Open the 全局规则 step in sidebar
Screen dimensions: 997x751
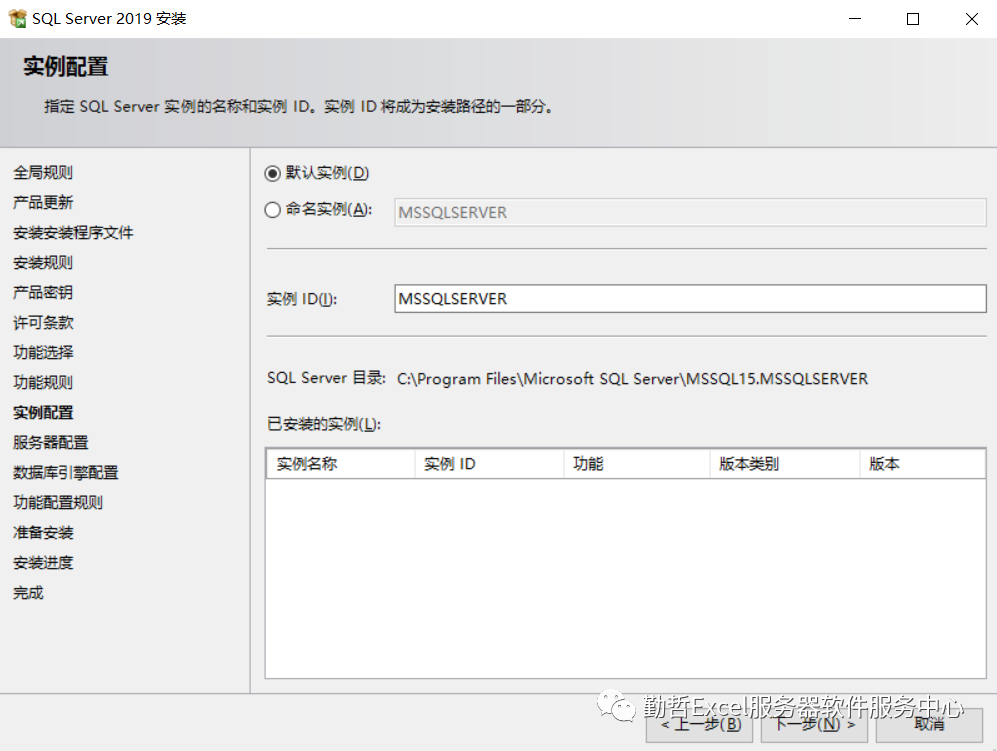click(43, 172)
